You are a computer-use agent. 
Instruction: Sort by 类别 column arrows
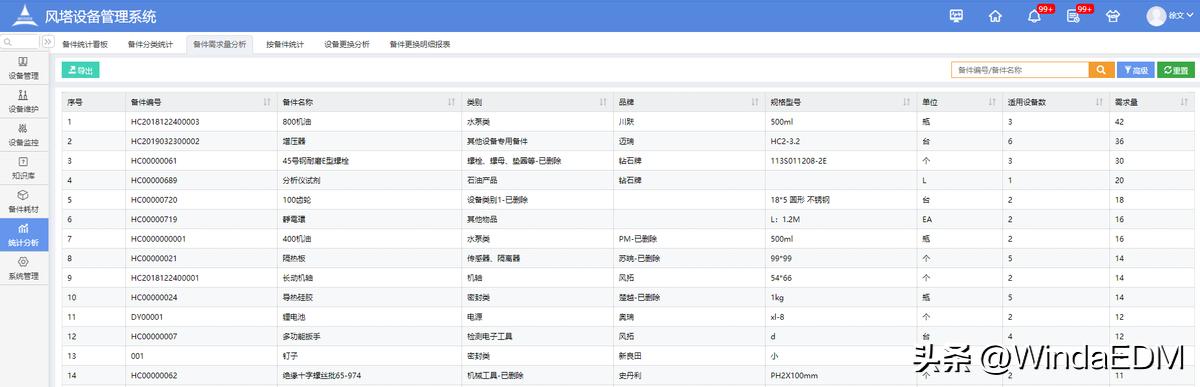(x=603, y=102)
